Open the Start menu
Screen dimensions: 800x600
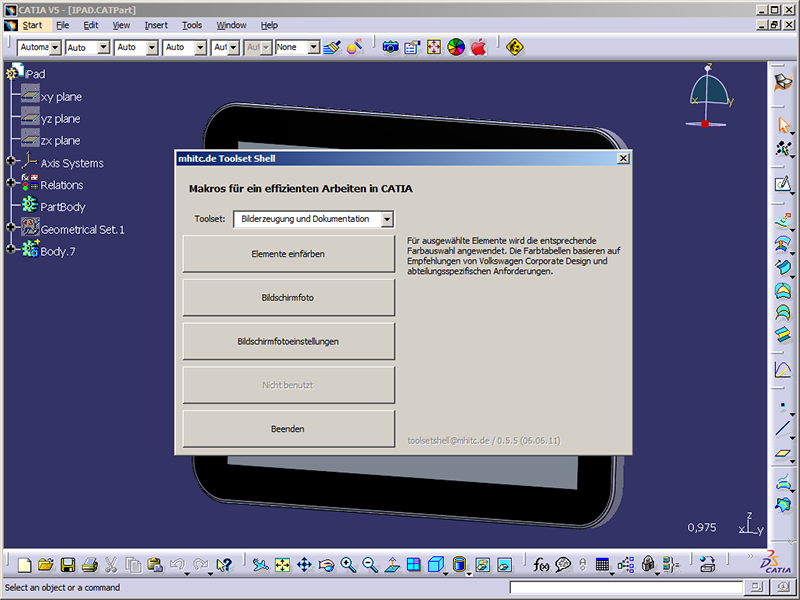coord(32,25)
